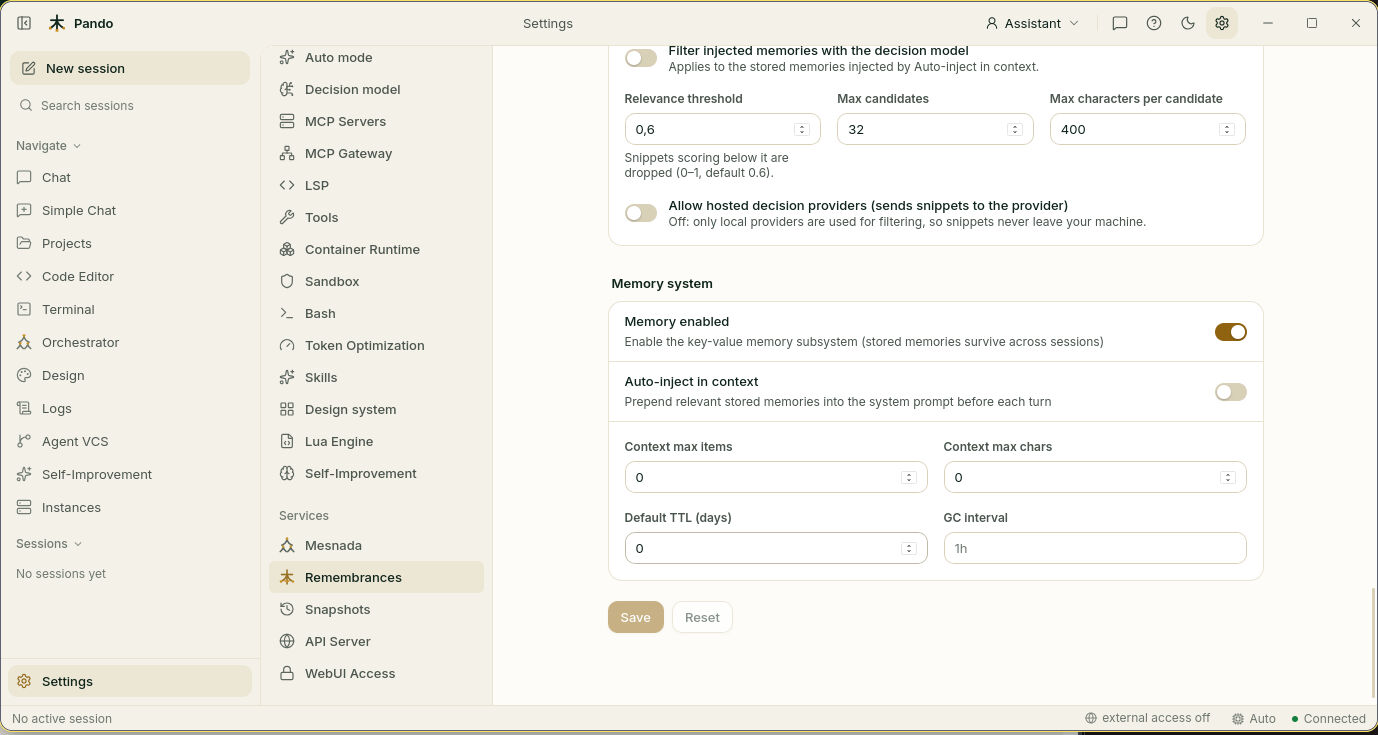Enable Auto-inject in context switch
This screenshot has width=1378, height=735.
[1231, 392]
